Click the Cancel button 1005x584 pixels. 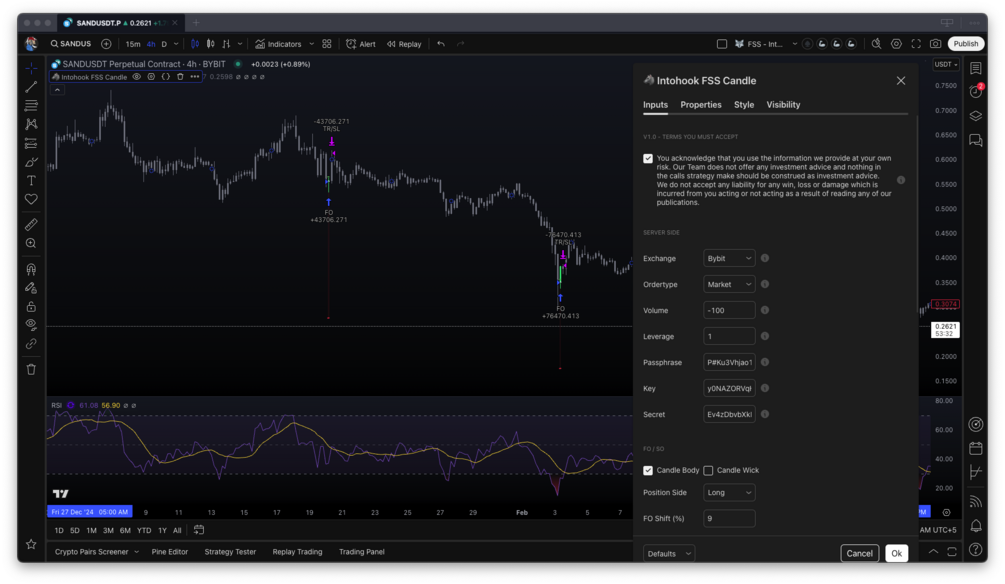(859, 553)
